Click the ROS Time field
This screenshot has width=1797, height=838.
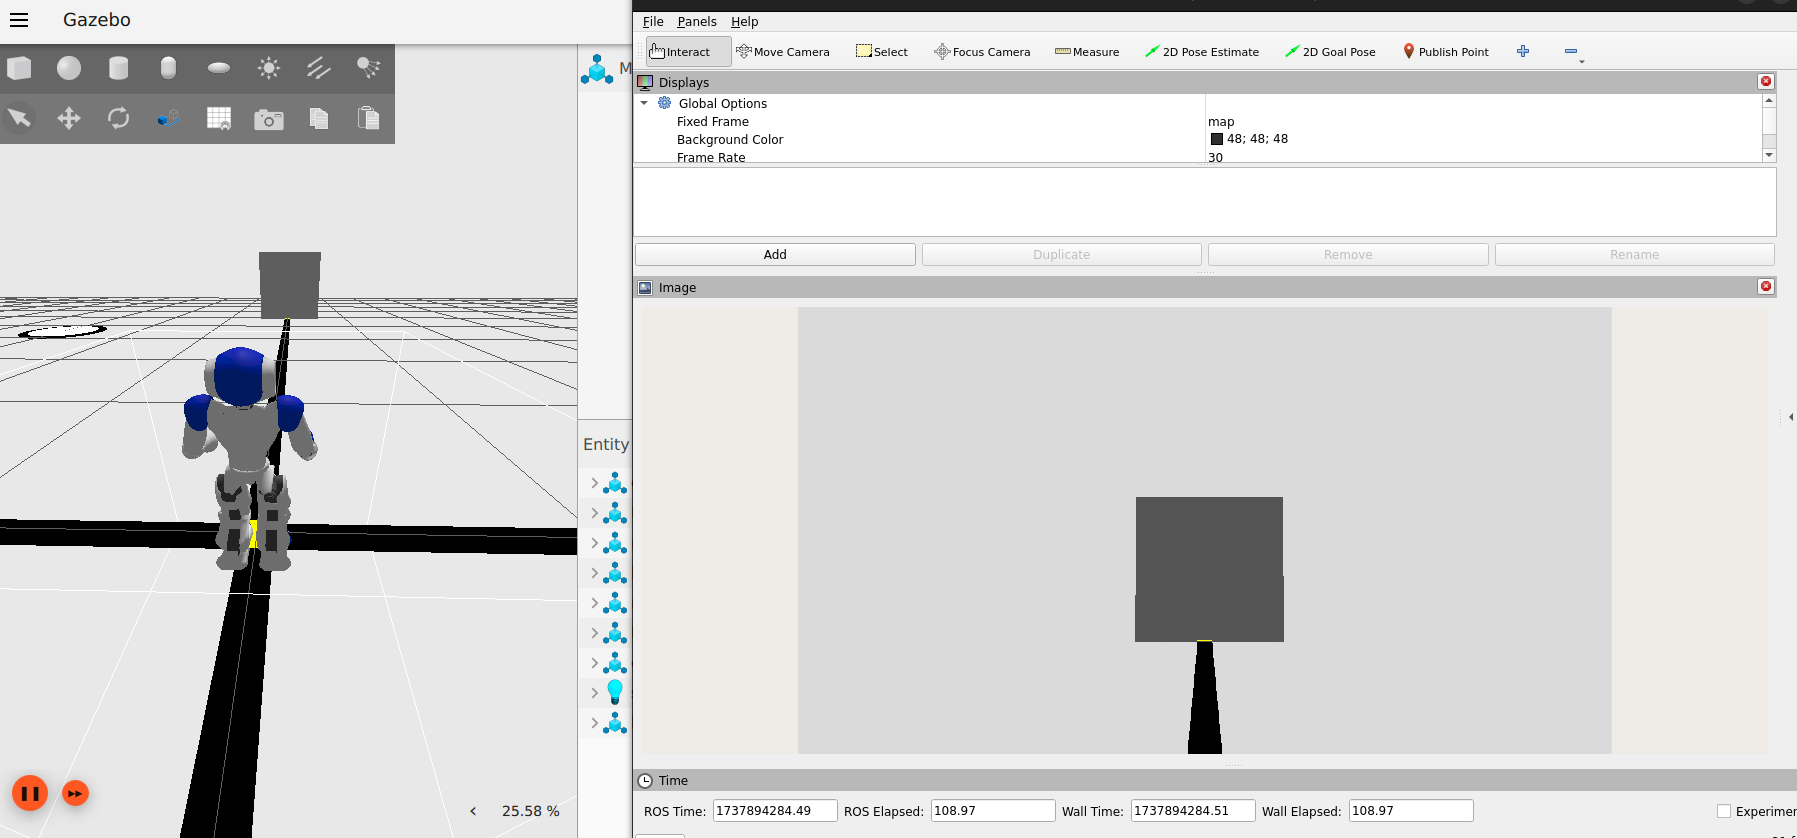[775, 811]
